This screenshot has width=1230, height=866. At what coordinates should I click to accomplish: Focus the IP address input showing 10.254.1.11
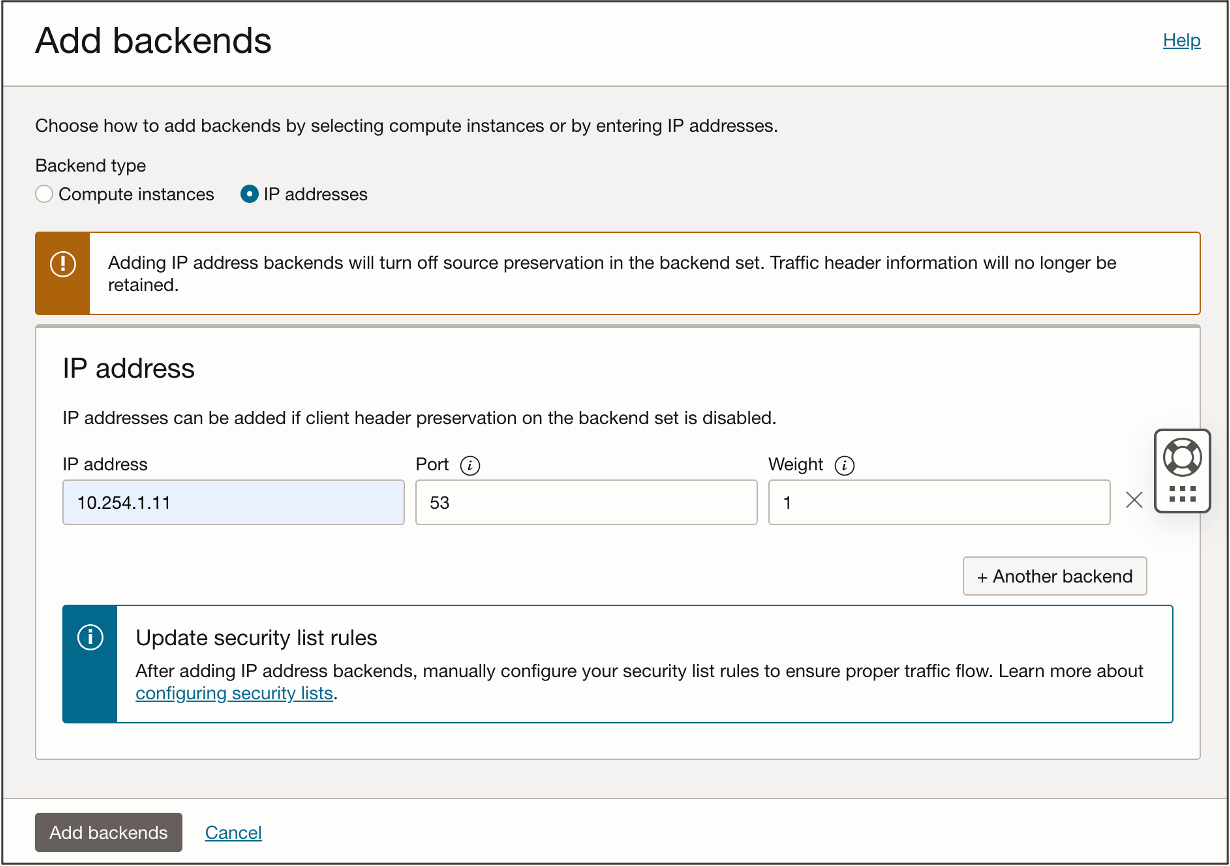[x=233, y=502]
